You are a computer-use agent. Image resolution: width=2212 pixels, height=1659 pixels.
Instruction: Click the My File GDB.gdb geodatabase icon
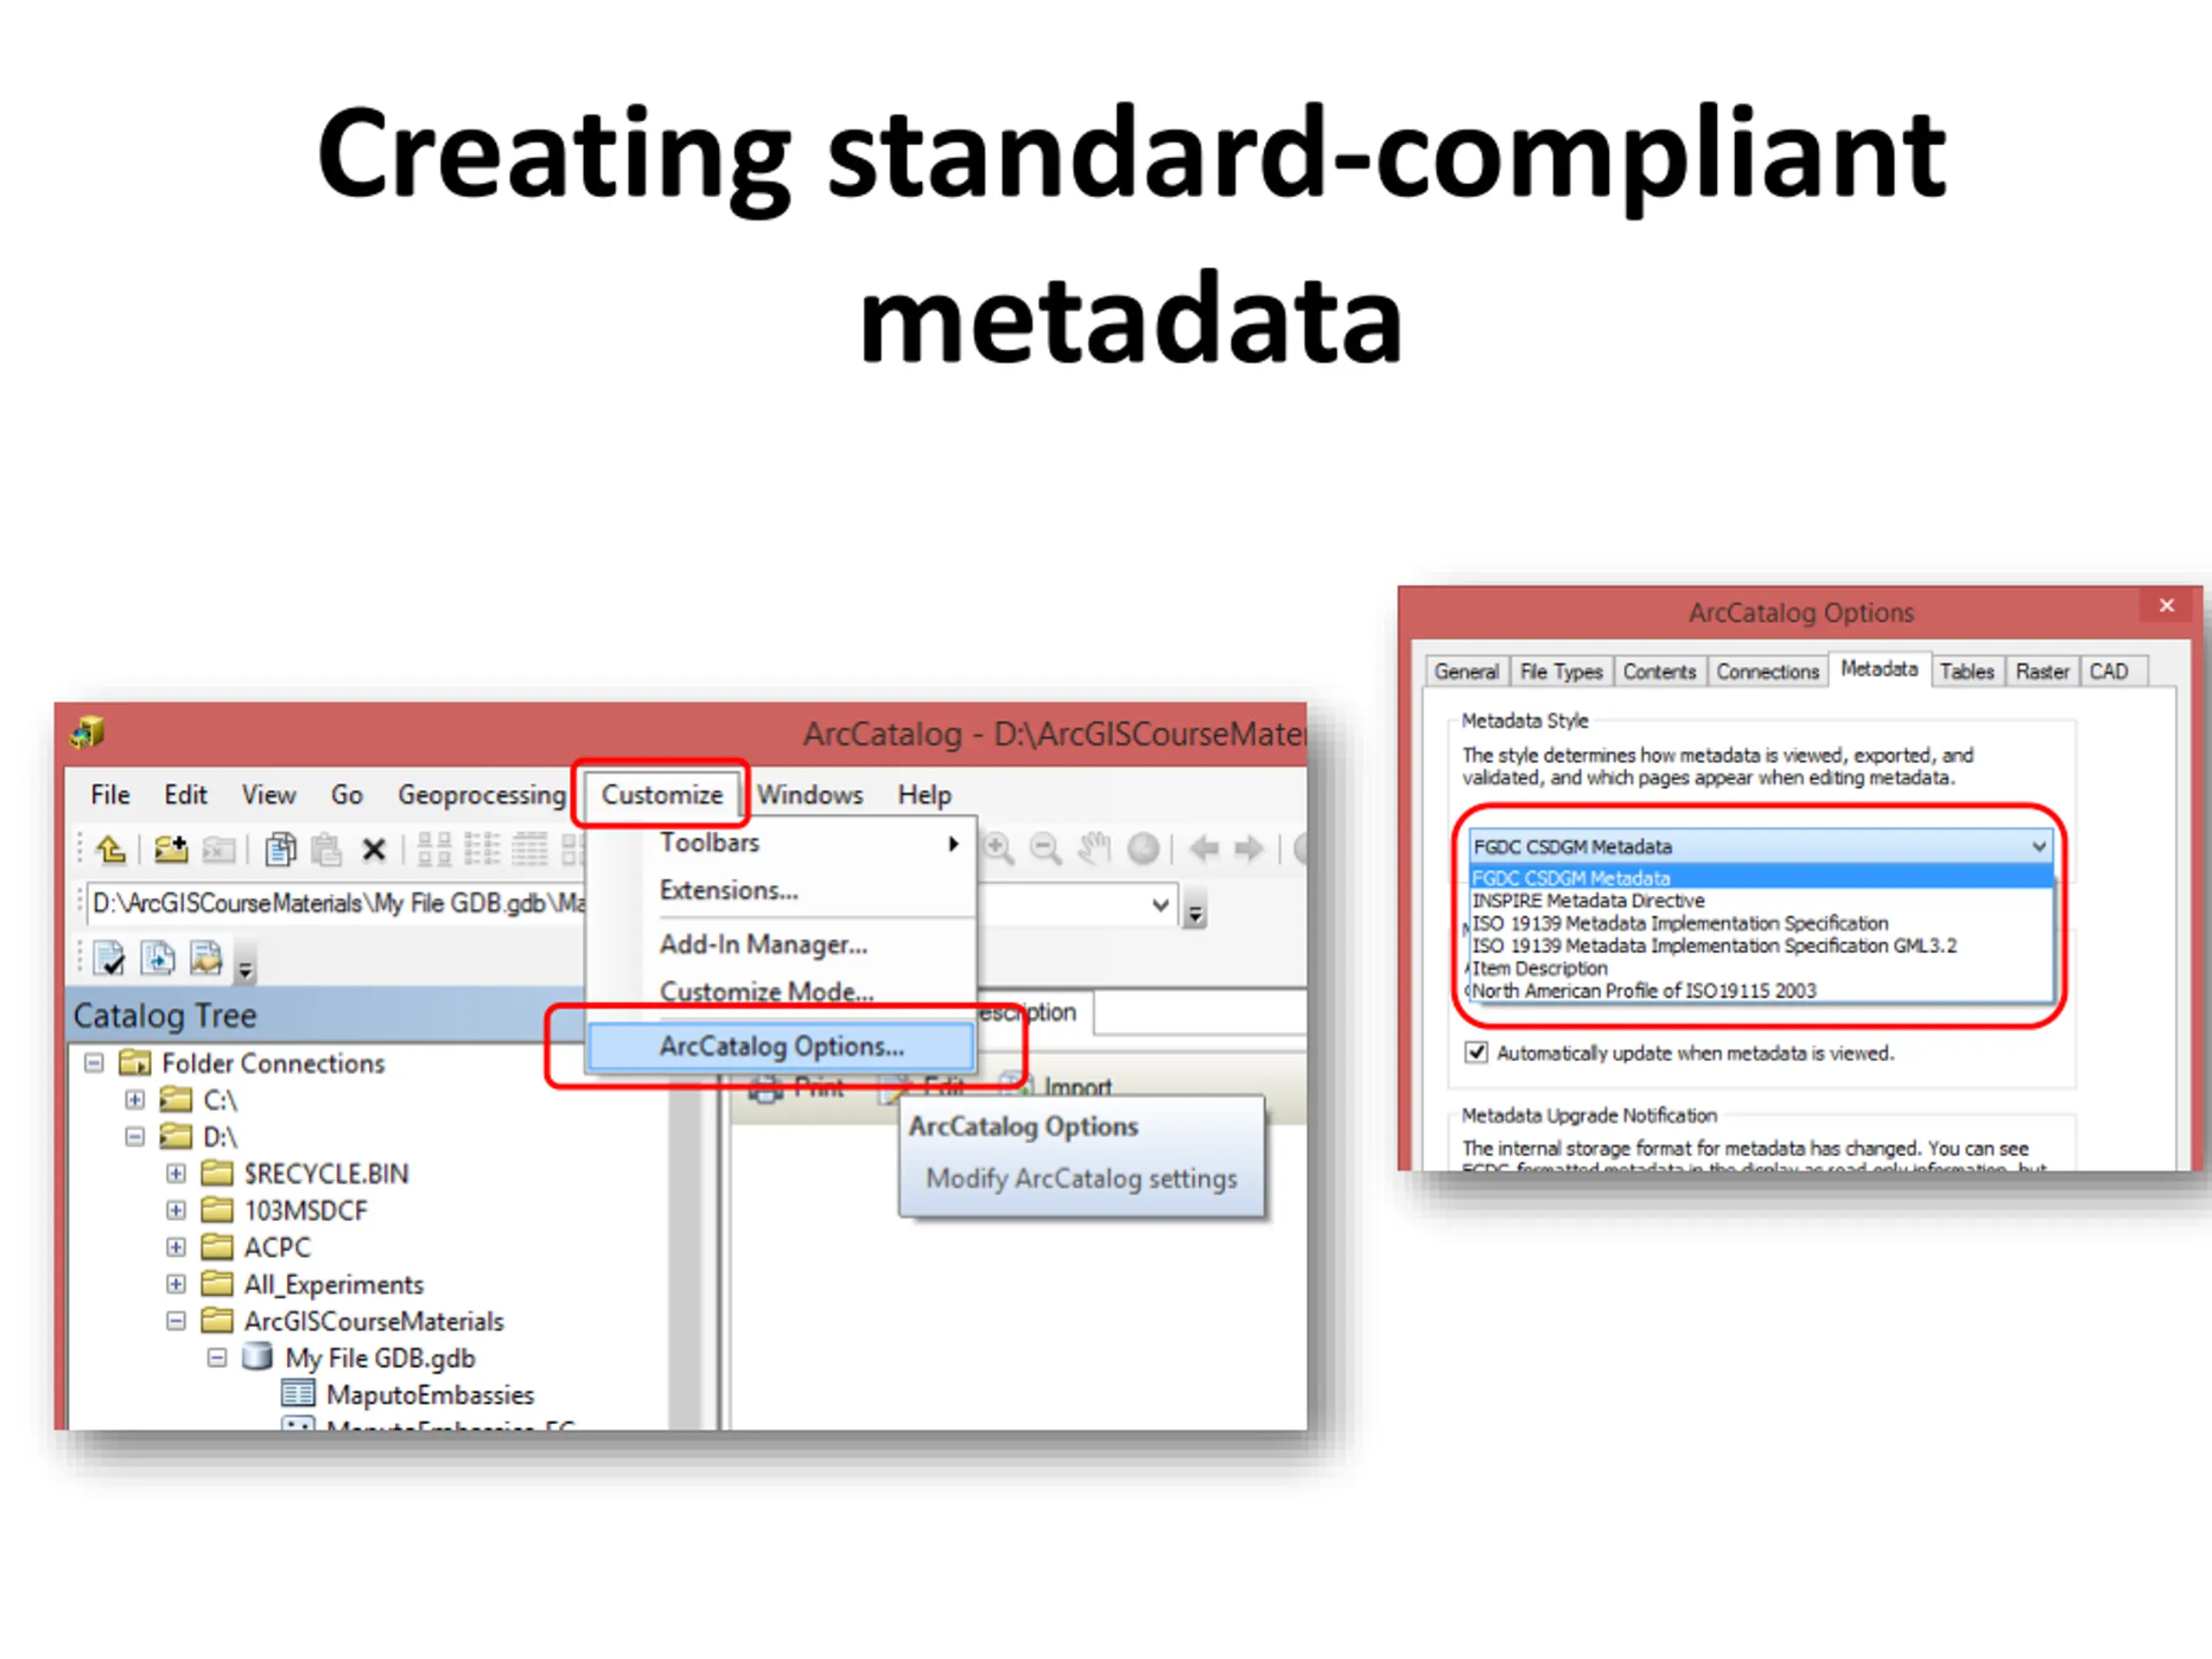[x=257, y=1356]
